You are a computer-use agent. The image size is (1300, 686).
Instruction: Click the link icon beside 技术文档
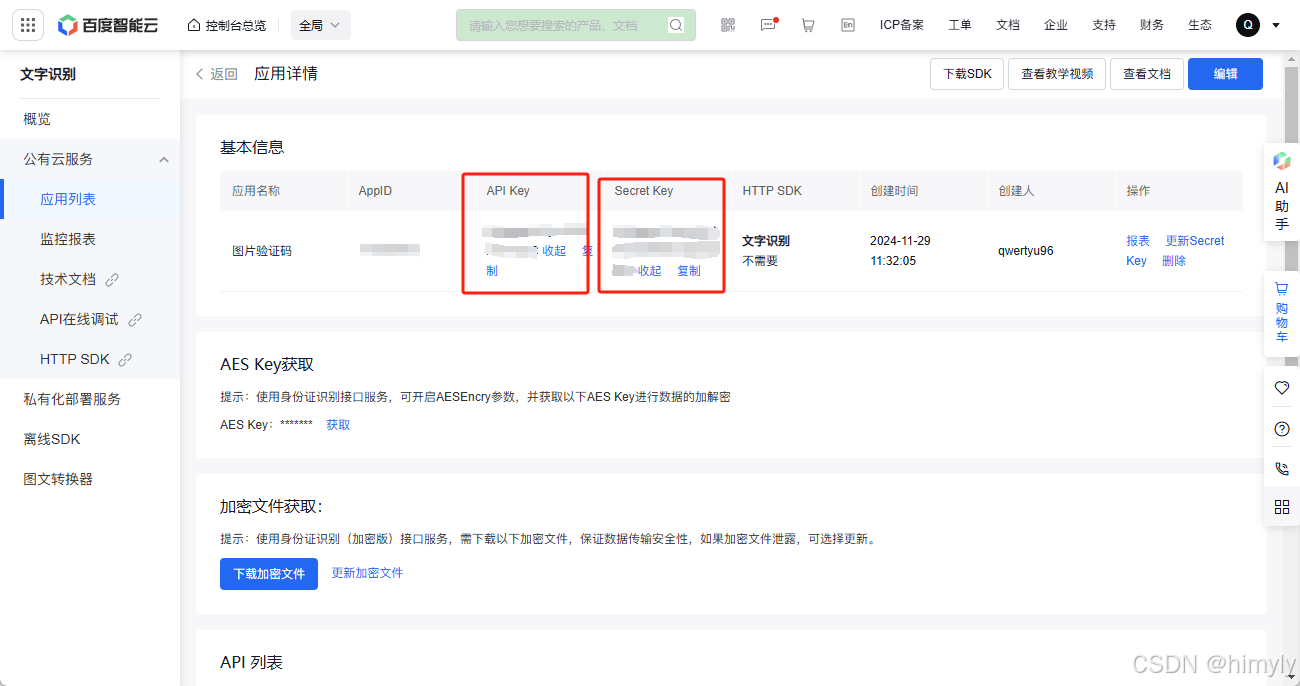point(112,280)
